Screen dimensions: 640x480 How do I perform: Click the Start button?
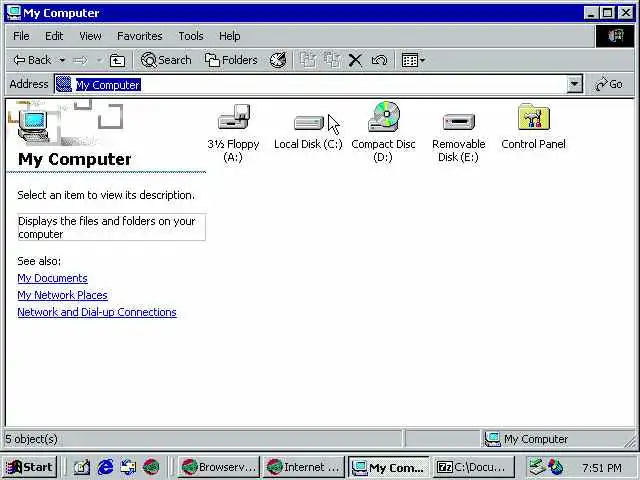29,467
